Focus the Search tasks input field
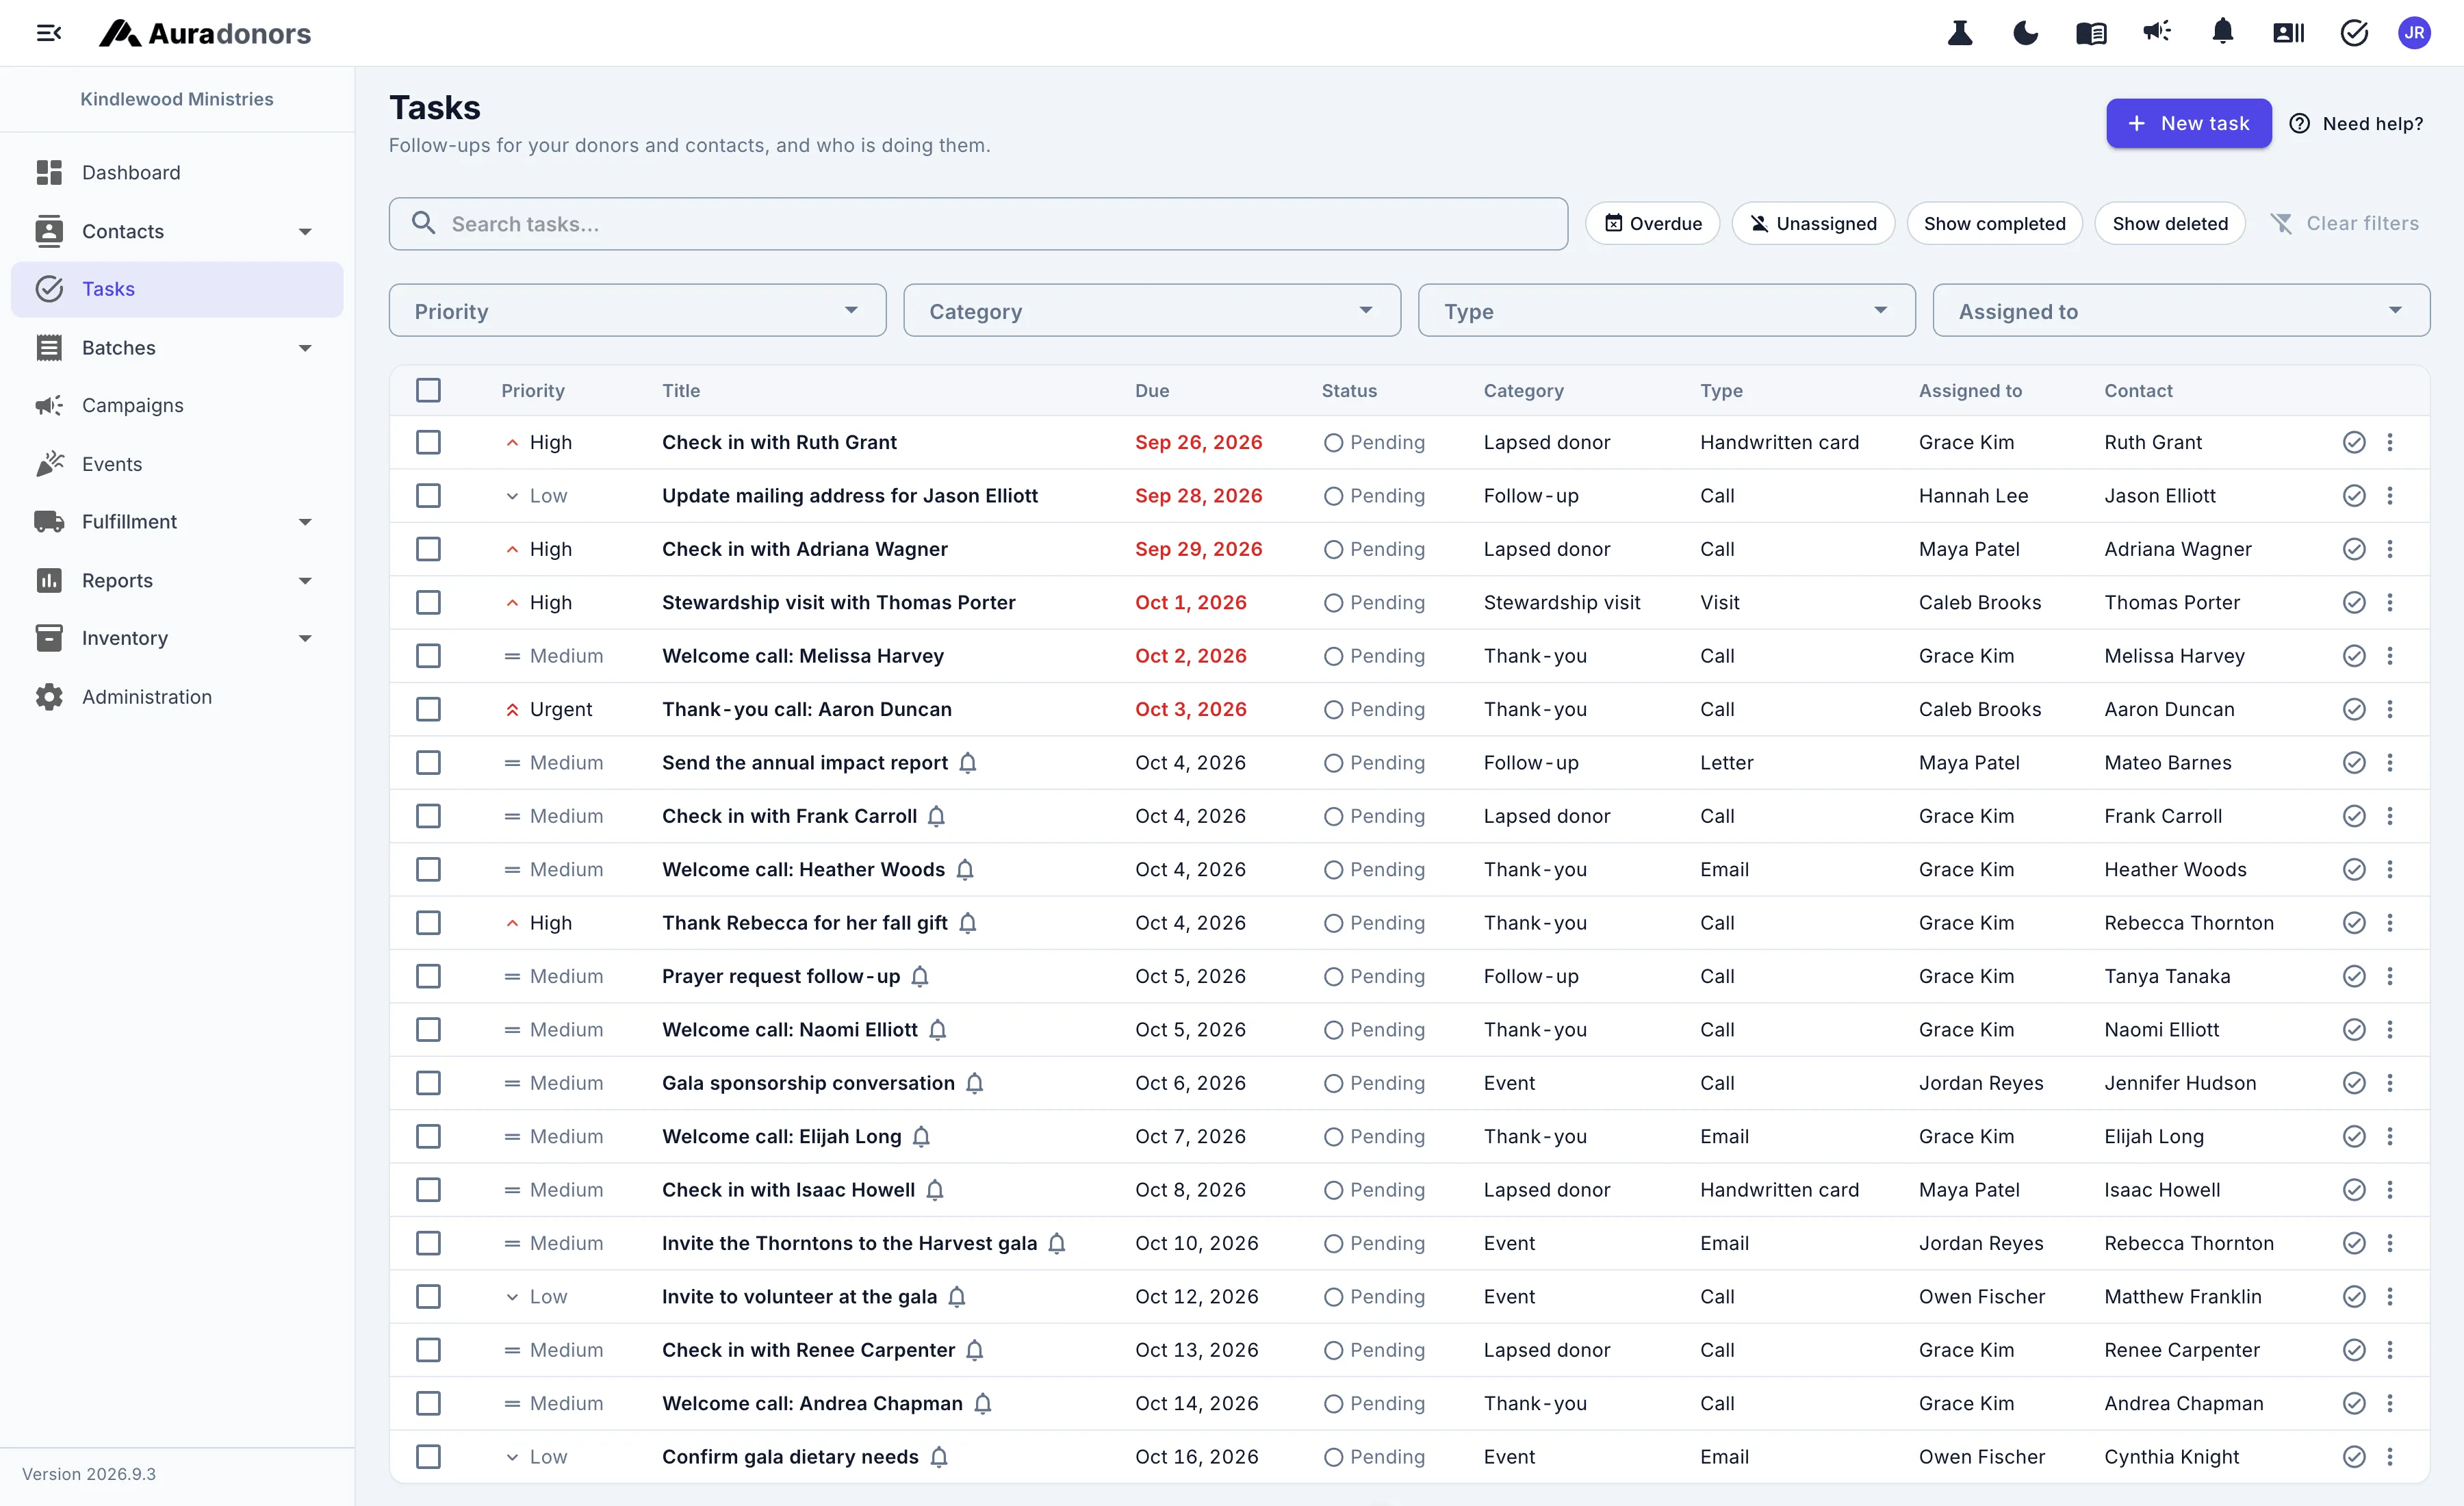Image resolution: width=2464 pixels, height=1506 pixels. point(978,223)
